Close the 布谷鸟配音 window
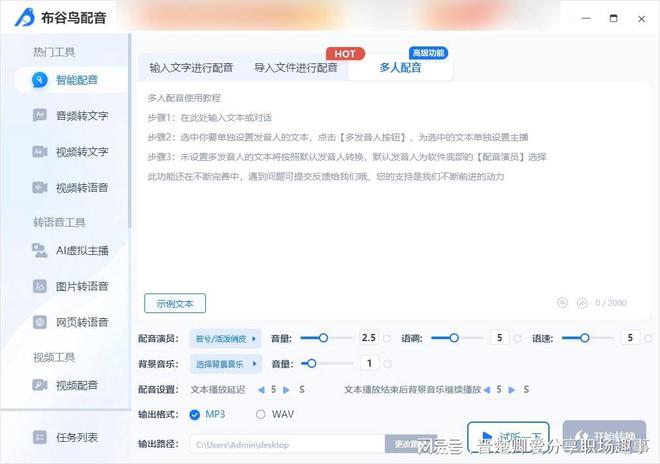Viewport: 660px width, 464px height. [x=641, y=19]
